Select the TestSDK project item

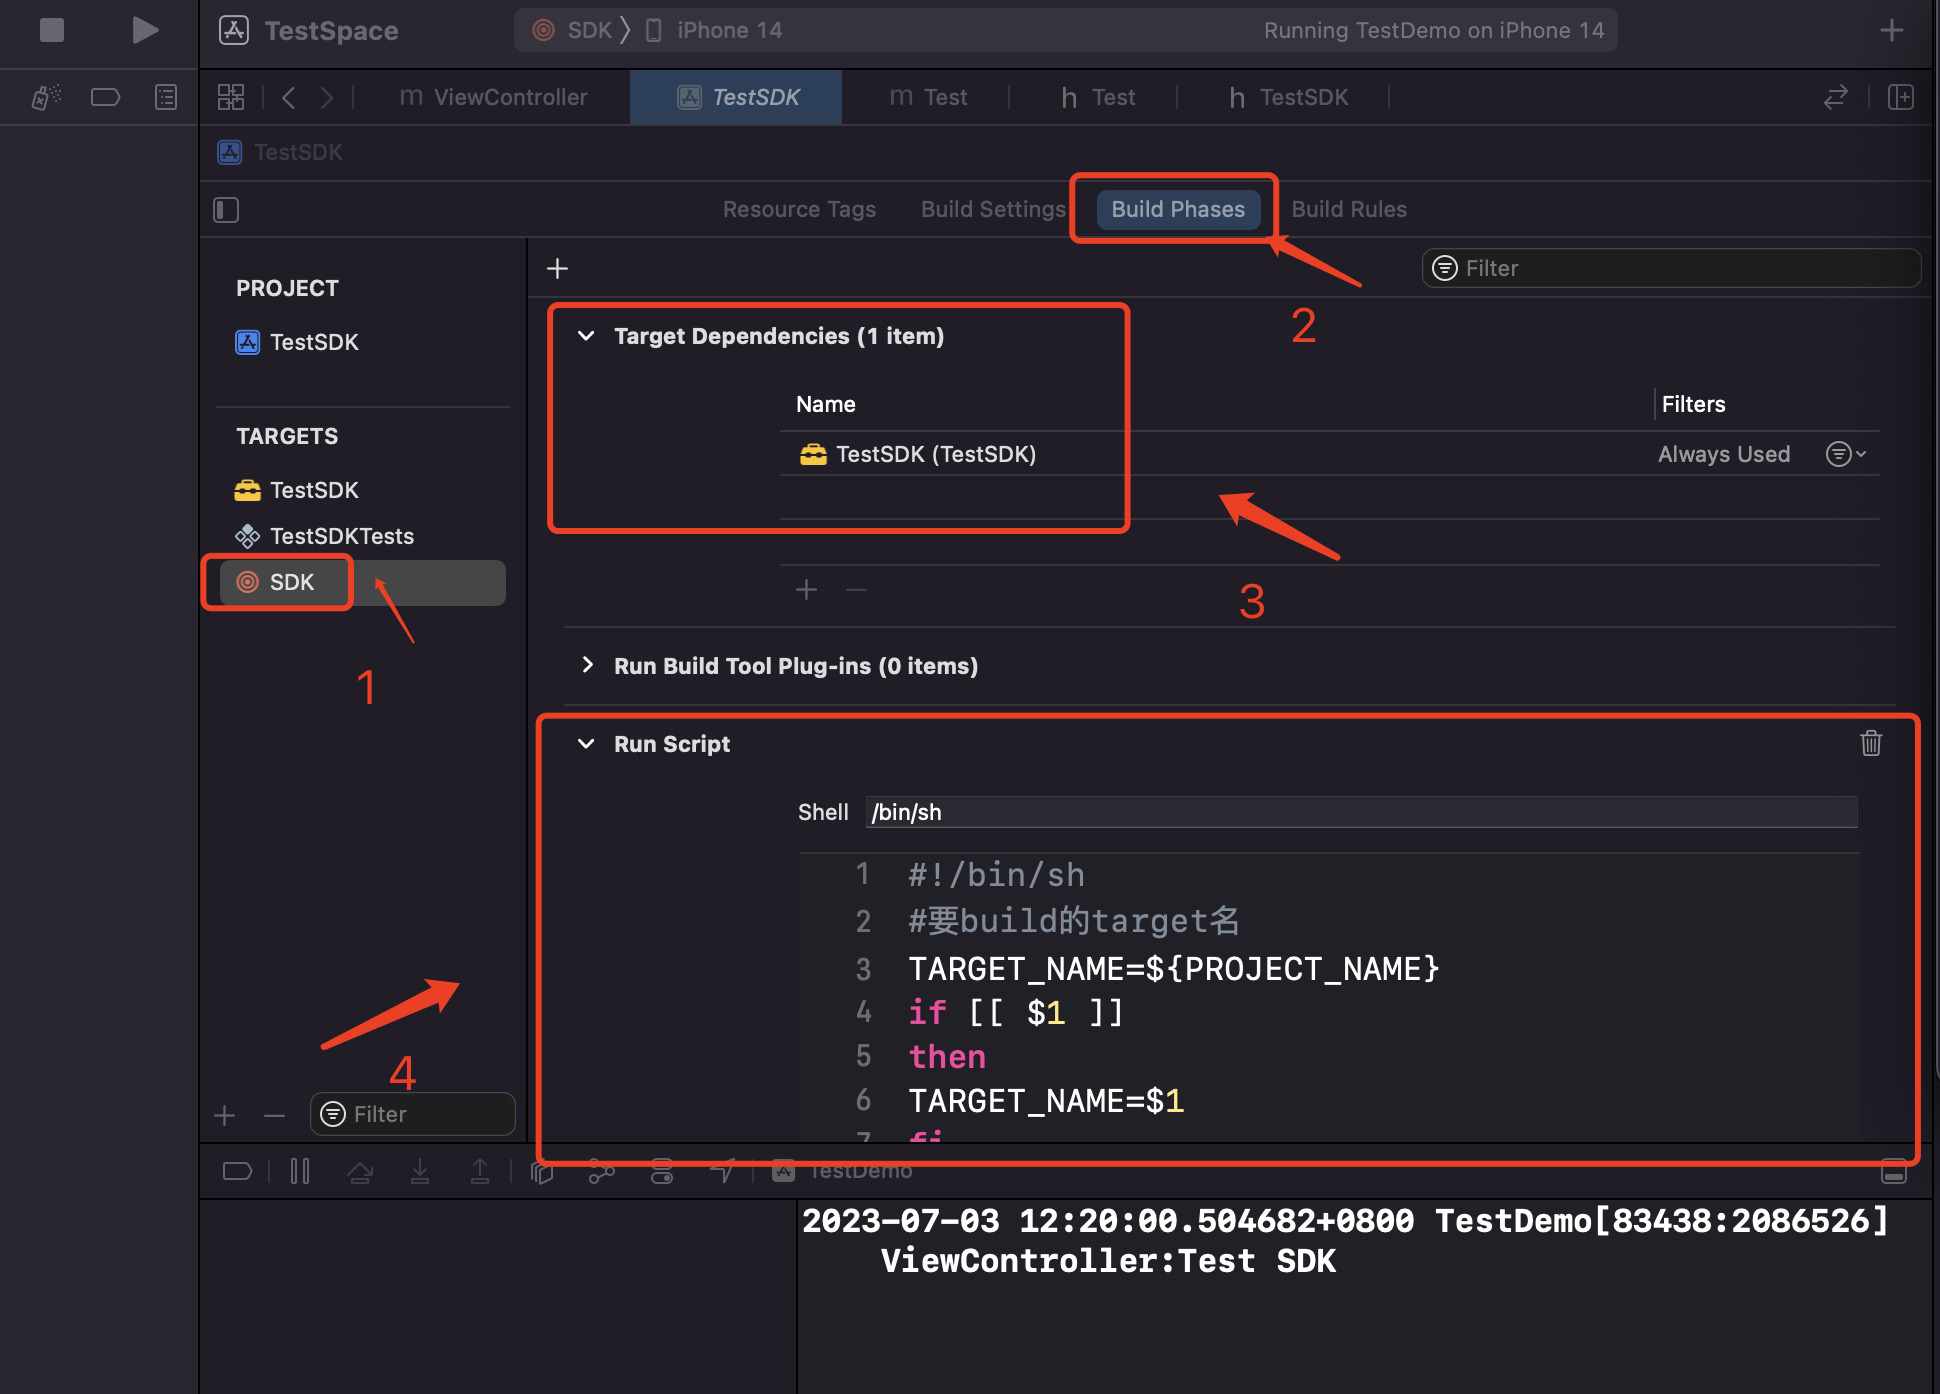(x=297, y=342)
